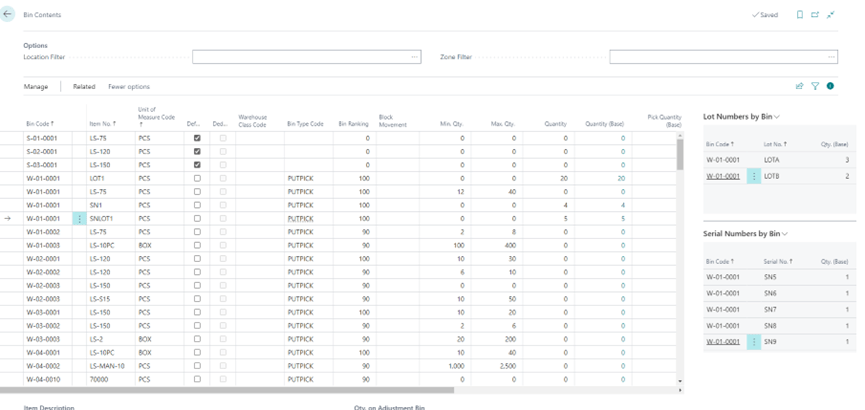
Task: Click the share icon above the grid
Action: point(799,87)
